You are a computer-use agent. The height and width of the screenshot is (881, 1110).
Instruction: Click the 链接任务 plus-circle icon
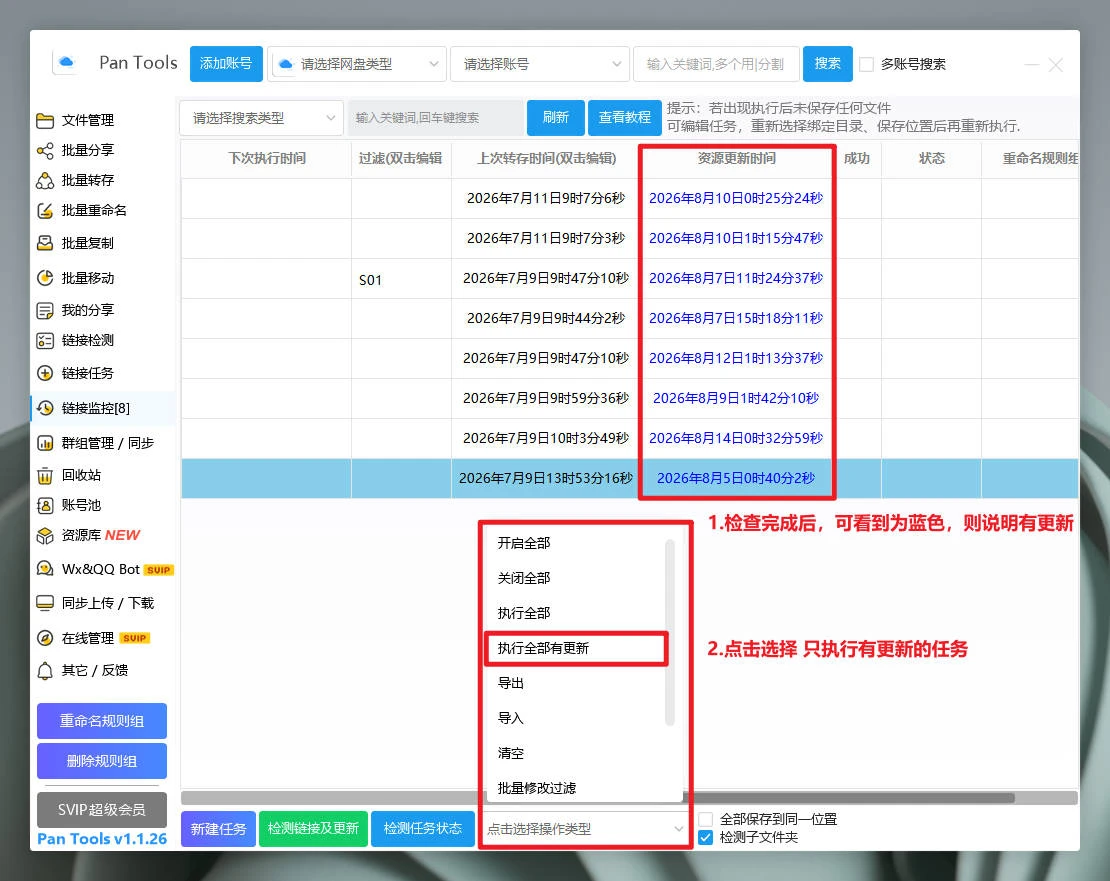point(45,374)
